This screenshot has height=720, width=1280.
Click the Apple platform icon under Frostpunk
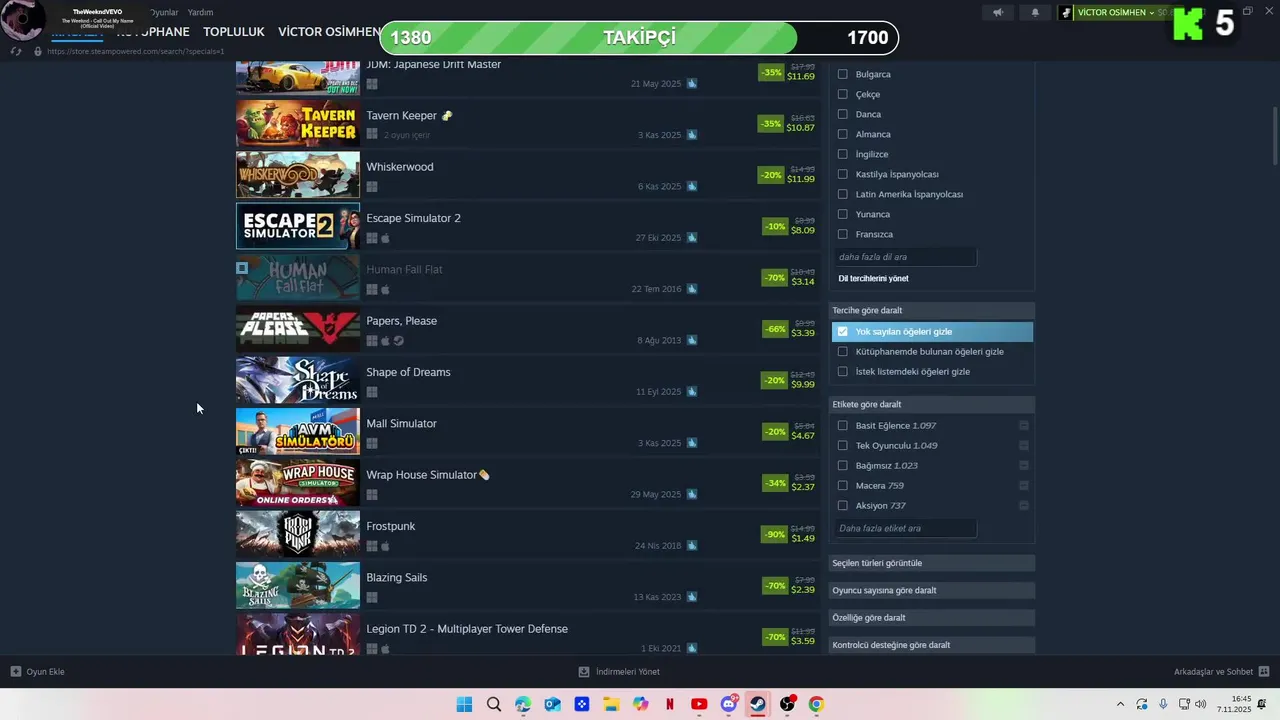(x=385, y=546)
